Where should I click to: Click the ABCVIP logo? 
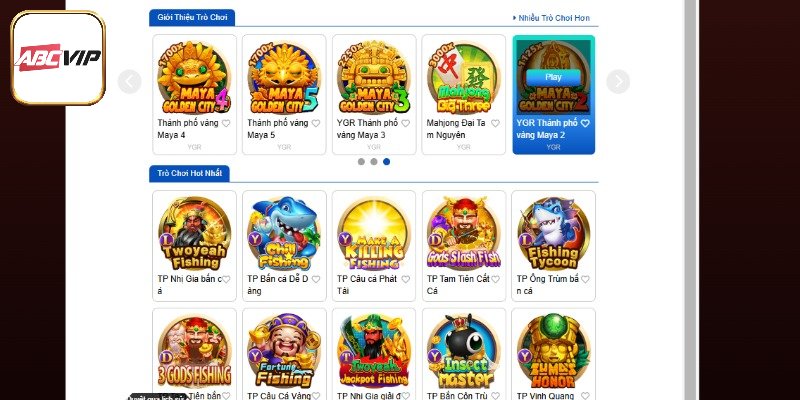pyautogui.click(x=58, y=58)
